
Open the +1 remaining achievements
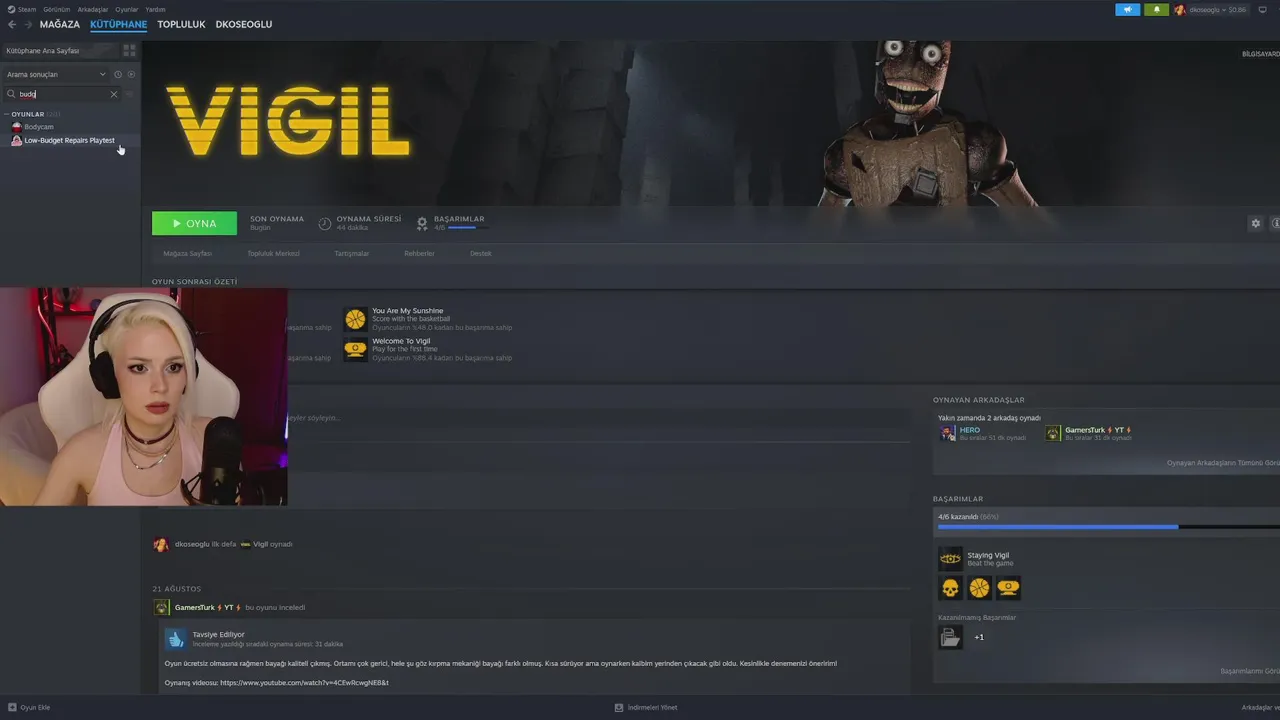point(979,637)
